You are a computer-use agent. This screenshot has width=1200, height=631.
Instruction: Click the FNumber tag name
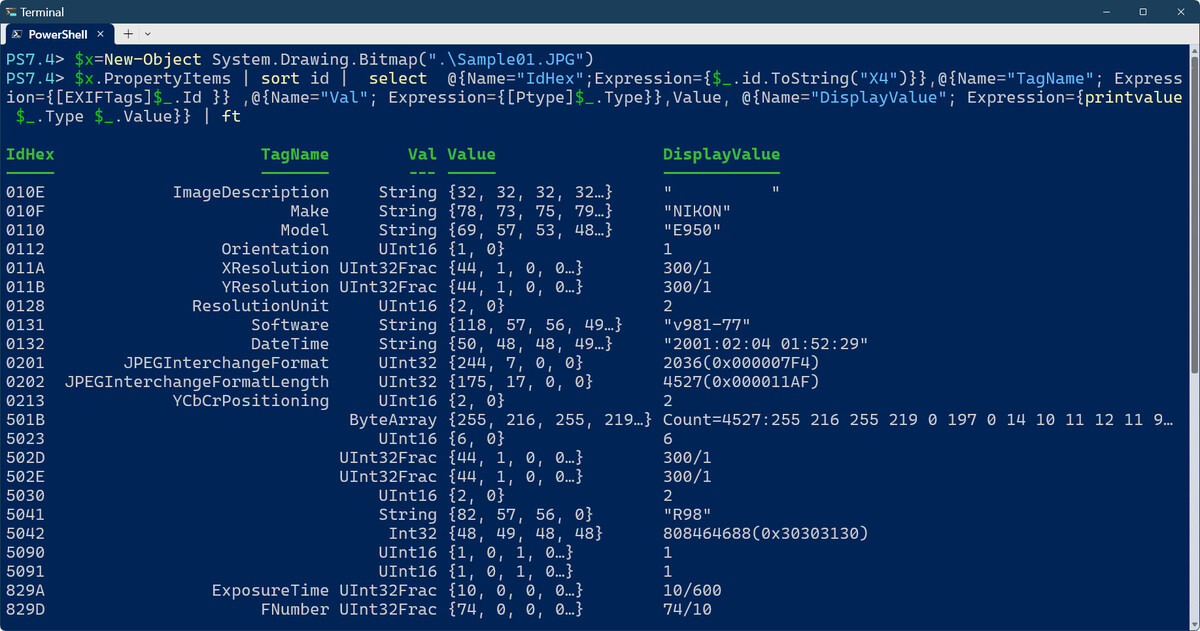point(295,610)
